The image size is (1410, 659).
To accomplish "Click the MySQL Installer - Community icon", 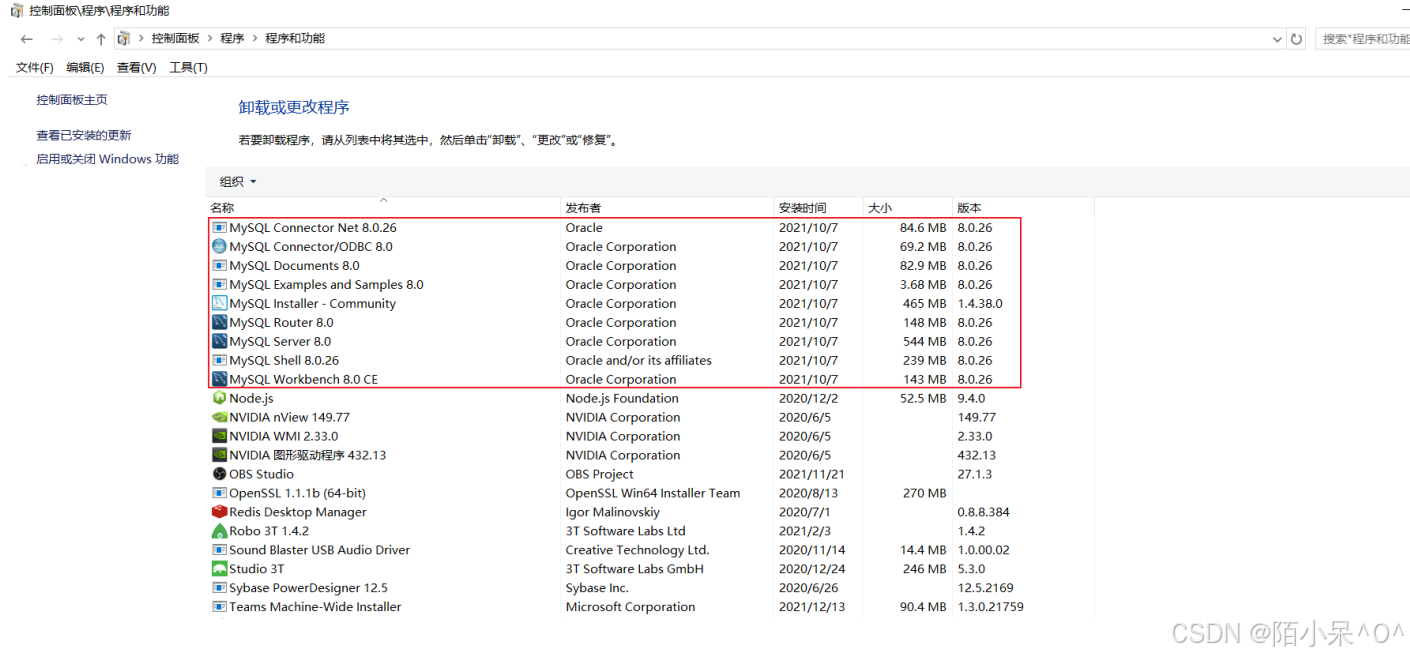I will [x=220, y=304].
